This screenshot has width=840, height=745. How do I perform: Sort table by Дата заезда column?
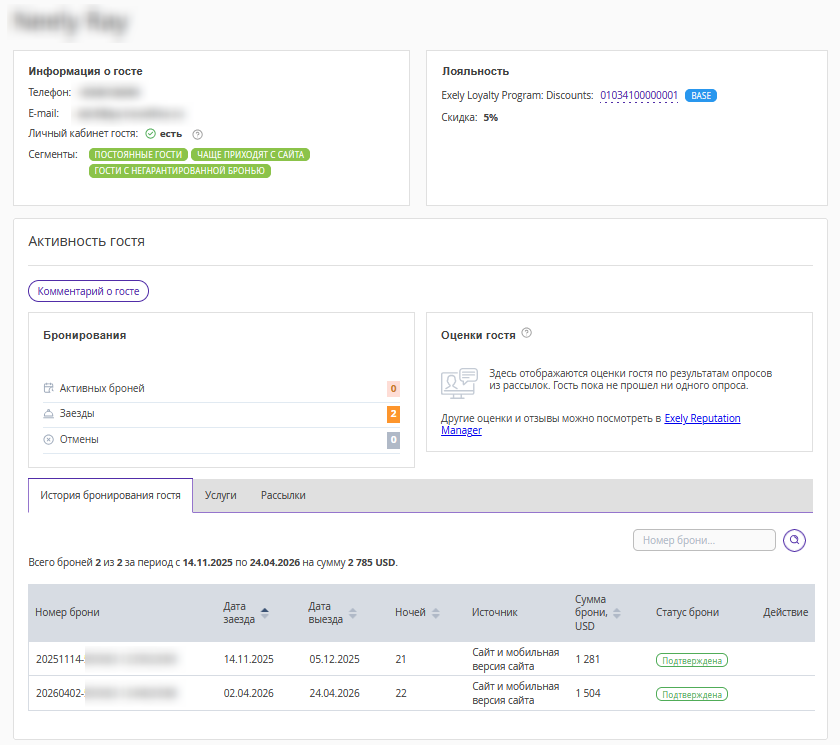click(x=264, y=612)
